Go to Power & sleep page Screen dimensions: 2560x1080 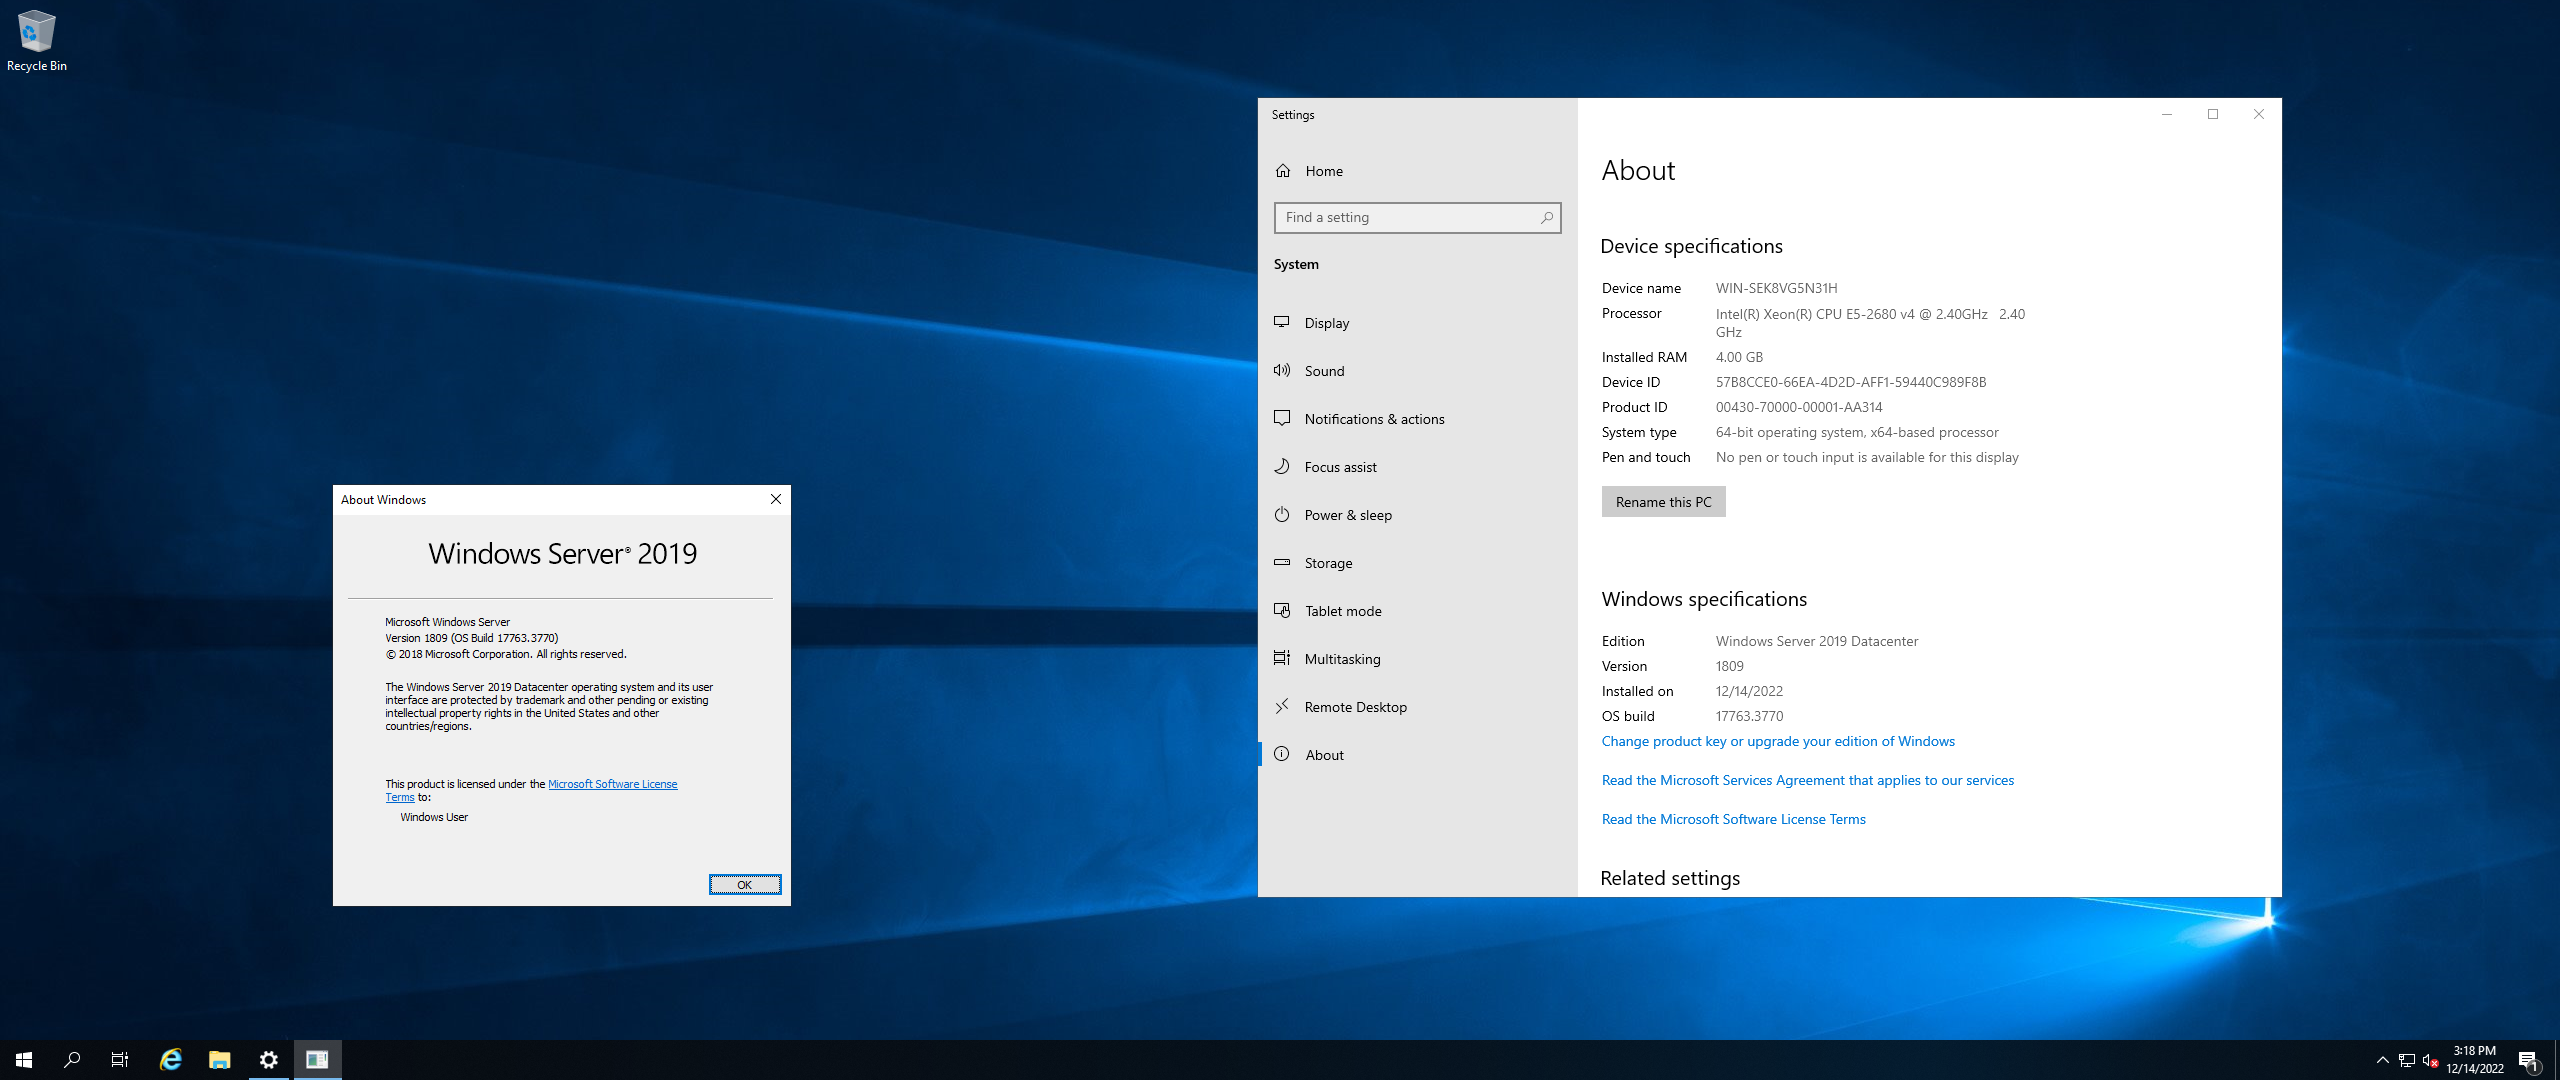(1348, 515)
